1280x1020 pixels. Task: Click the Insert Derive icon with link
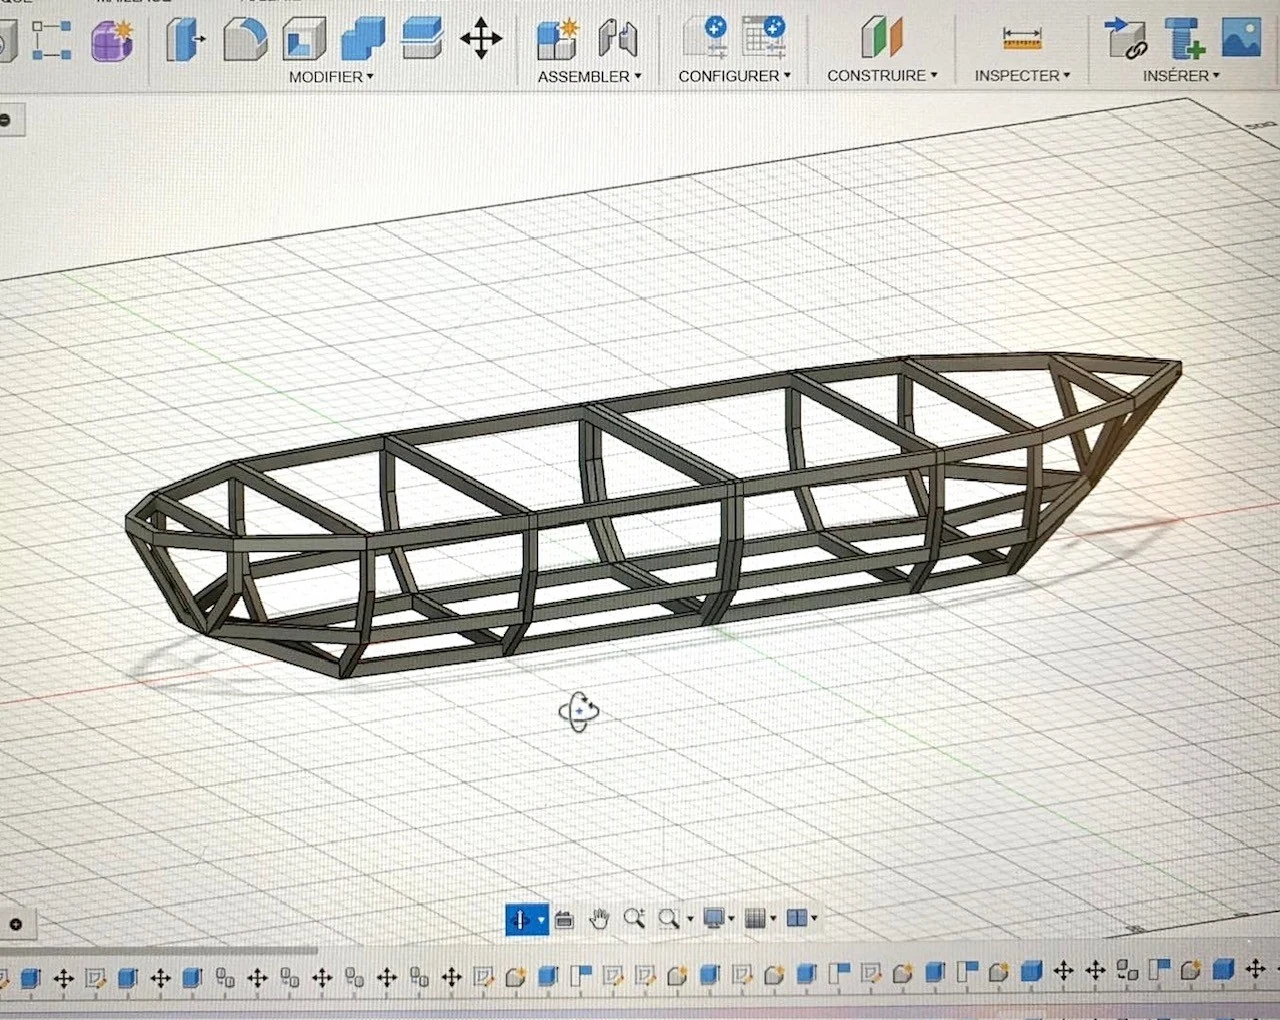coord(1126,38)
